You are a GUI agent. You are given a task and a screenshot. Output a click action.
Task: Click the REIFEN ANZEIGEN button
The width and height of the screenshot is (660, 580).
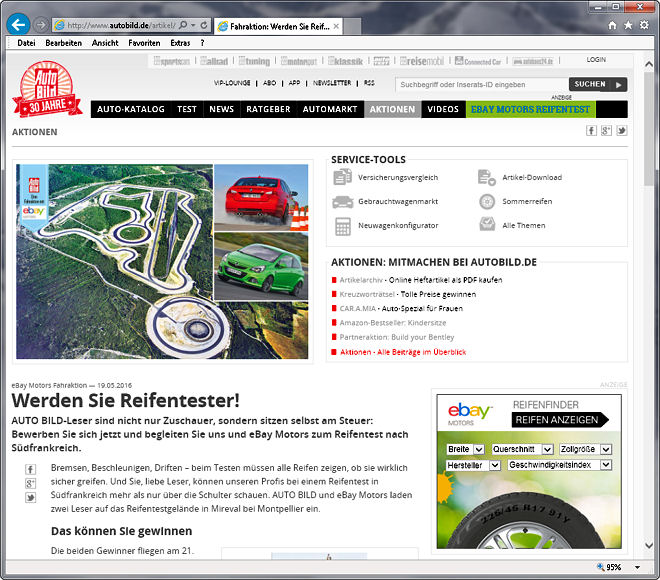click(560, 420)
